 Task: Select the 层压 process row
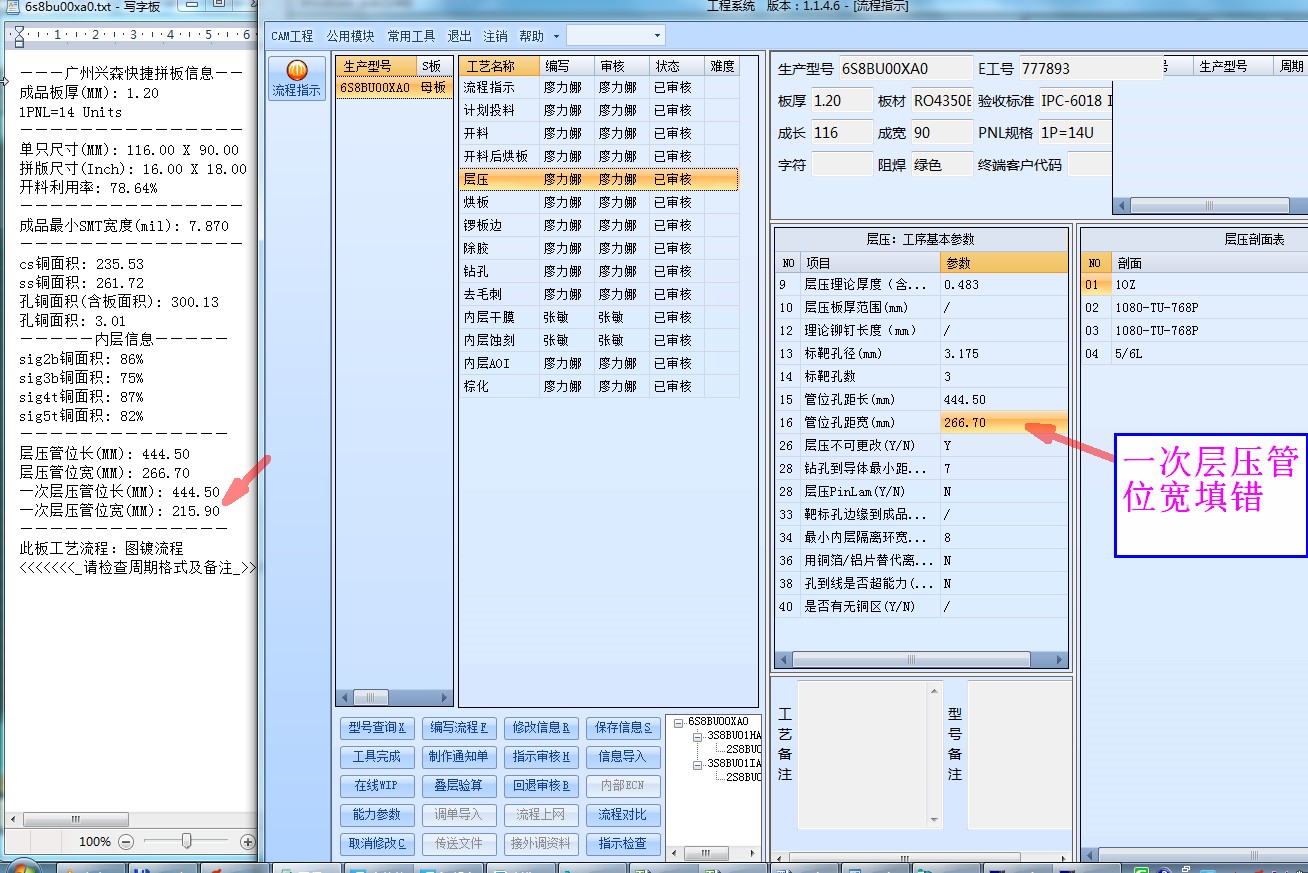click(598, 179)
